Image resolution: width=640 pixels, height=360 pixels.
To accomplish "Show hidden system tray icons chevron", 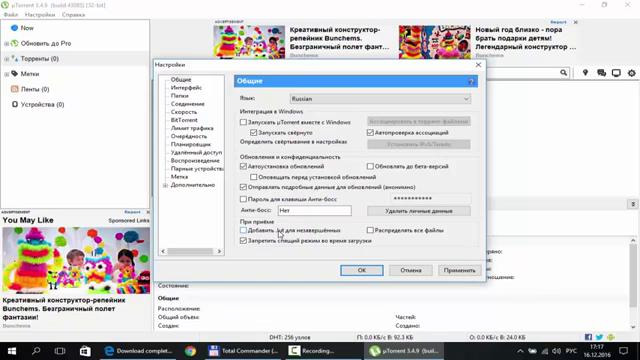I will pyautogui.click(x=520, y=351).
